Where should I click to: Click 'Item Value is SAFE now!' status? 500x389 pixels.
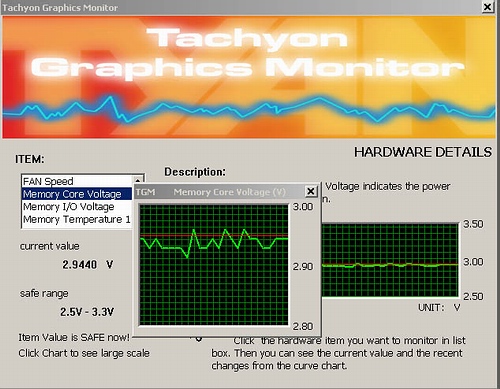(74, 337)
